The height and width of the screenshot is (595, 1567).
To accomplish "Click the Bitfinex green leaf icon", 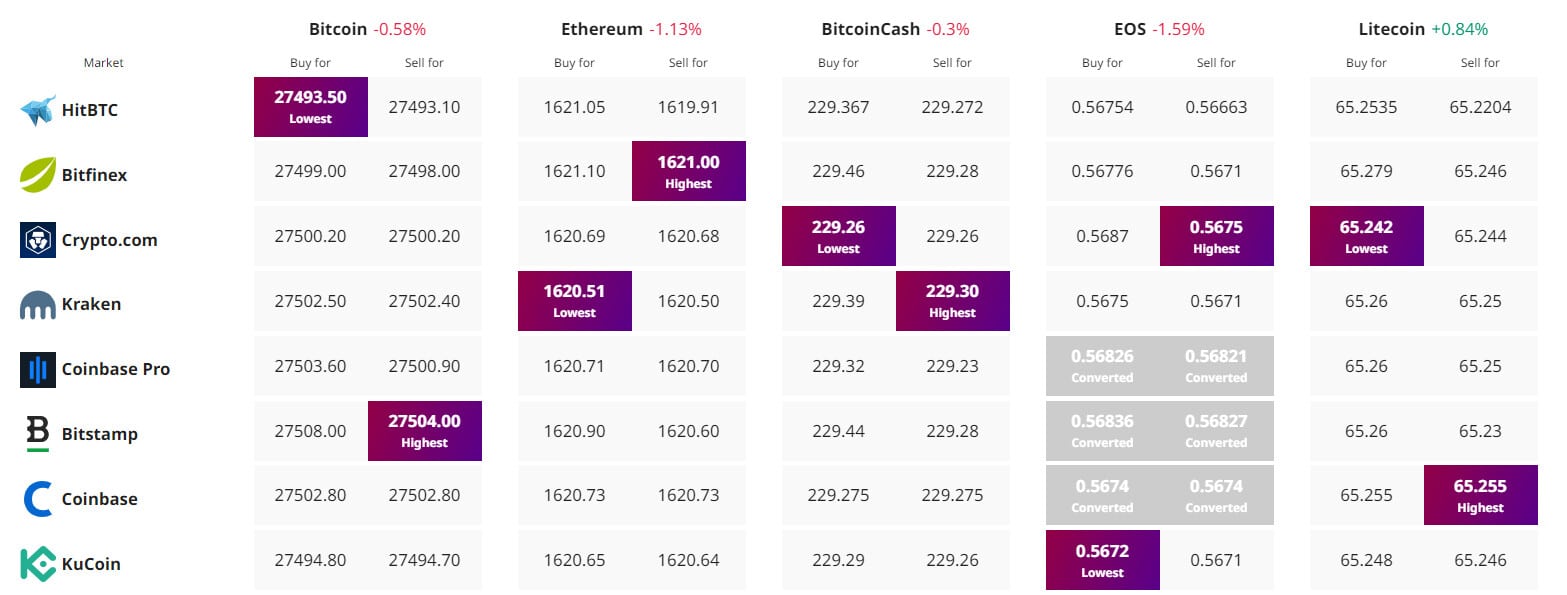I will click(38, 175).
